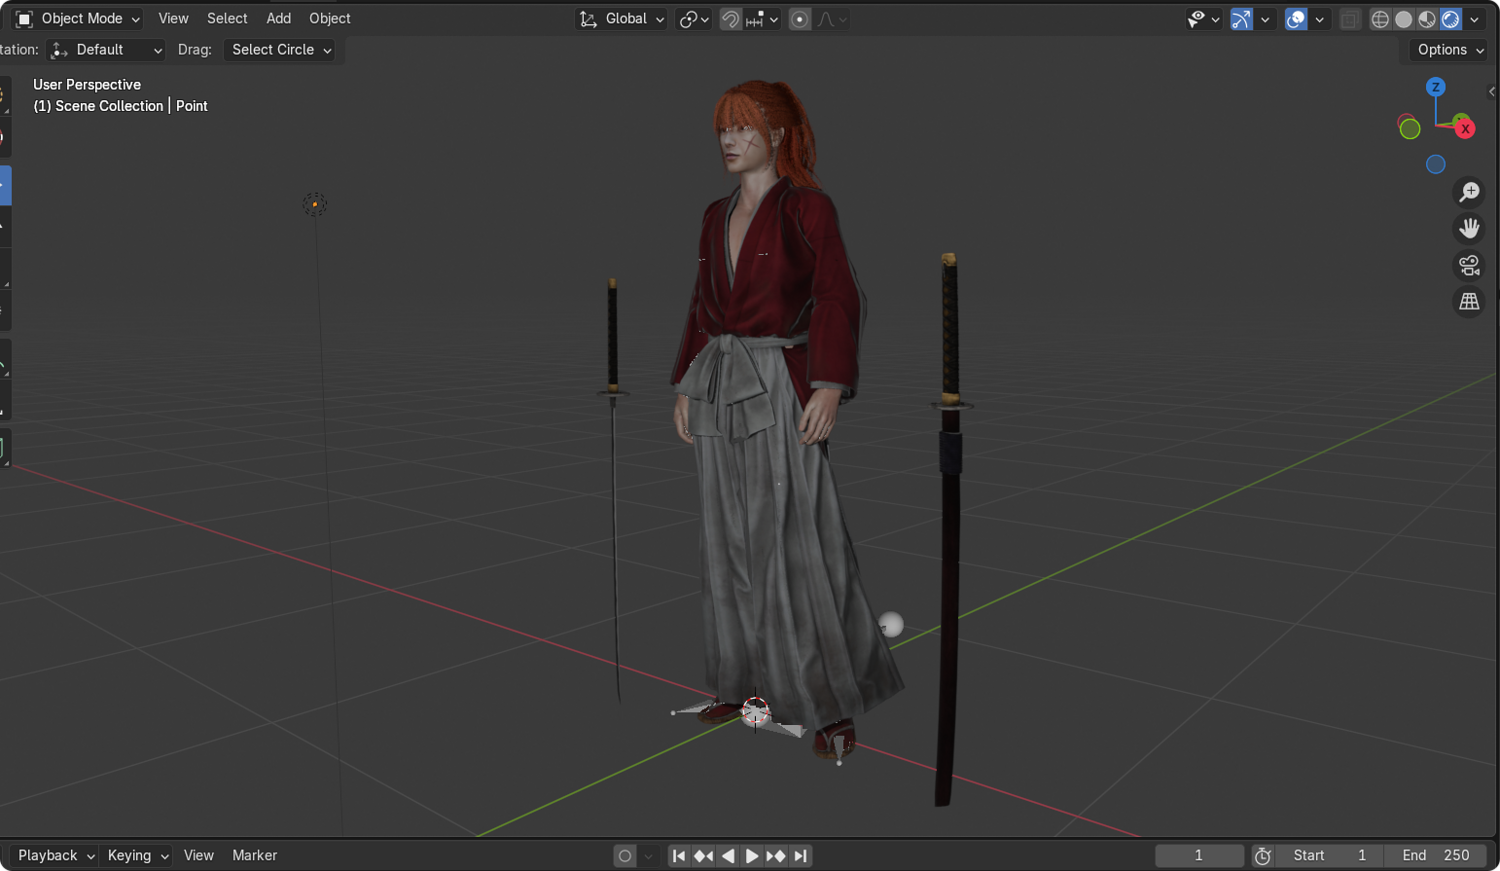Play the animation in reverse
Image resolution: width=1500 pixels, height=871 pixels.
click(728, 856)
